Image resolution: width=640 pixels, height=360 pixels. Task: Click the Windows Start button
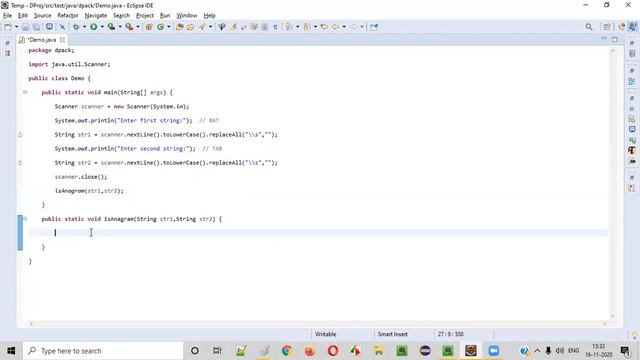point(11,351)
